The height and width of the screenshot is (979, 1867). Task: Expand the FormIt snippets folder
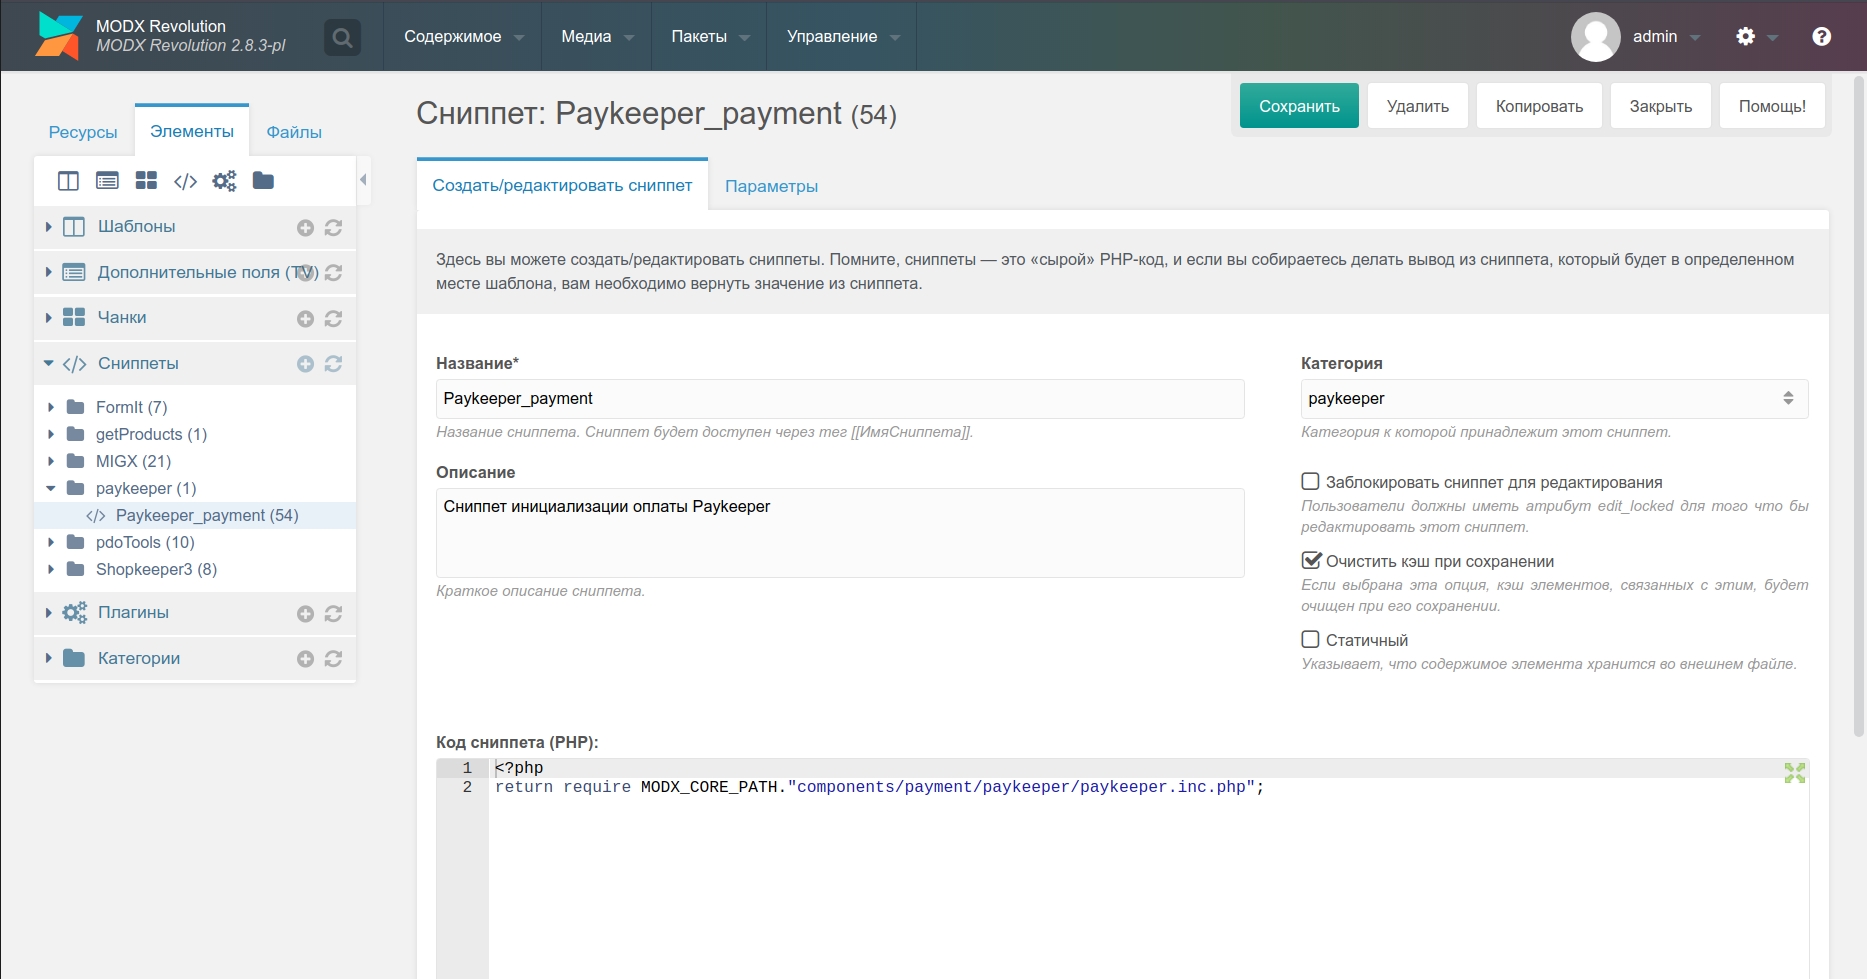(x=51, y=407)
